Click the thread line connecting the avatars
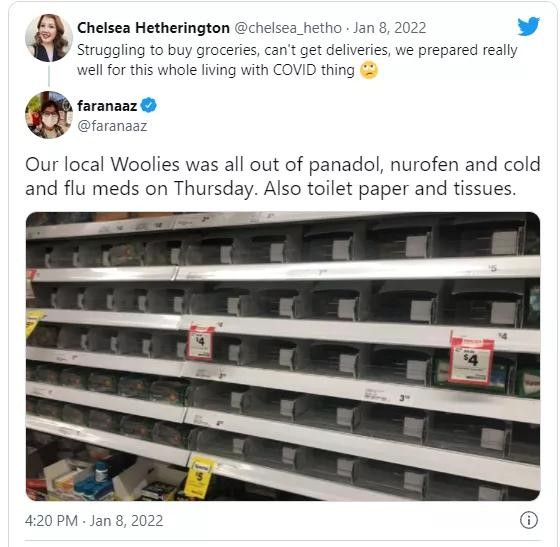Image resolution: width=560 pixels, height=547 pixels. point(49,76)
